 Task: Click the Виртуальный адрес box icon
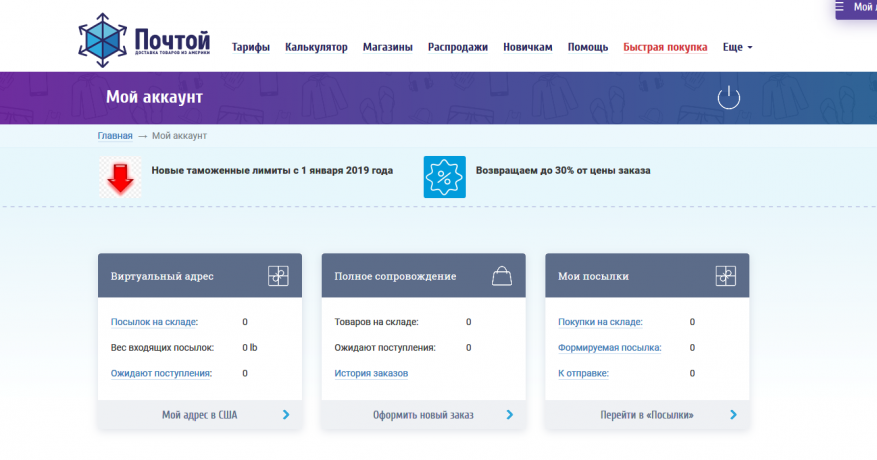tap(278, 276)
